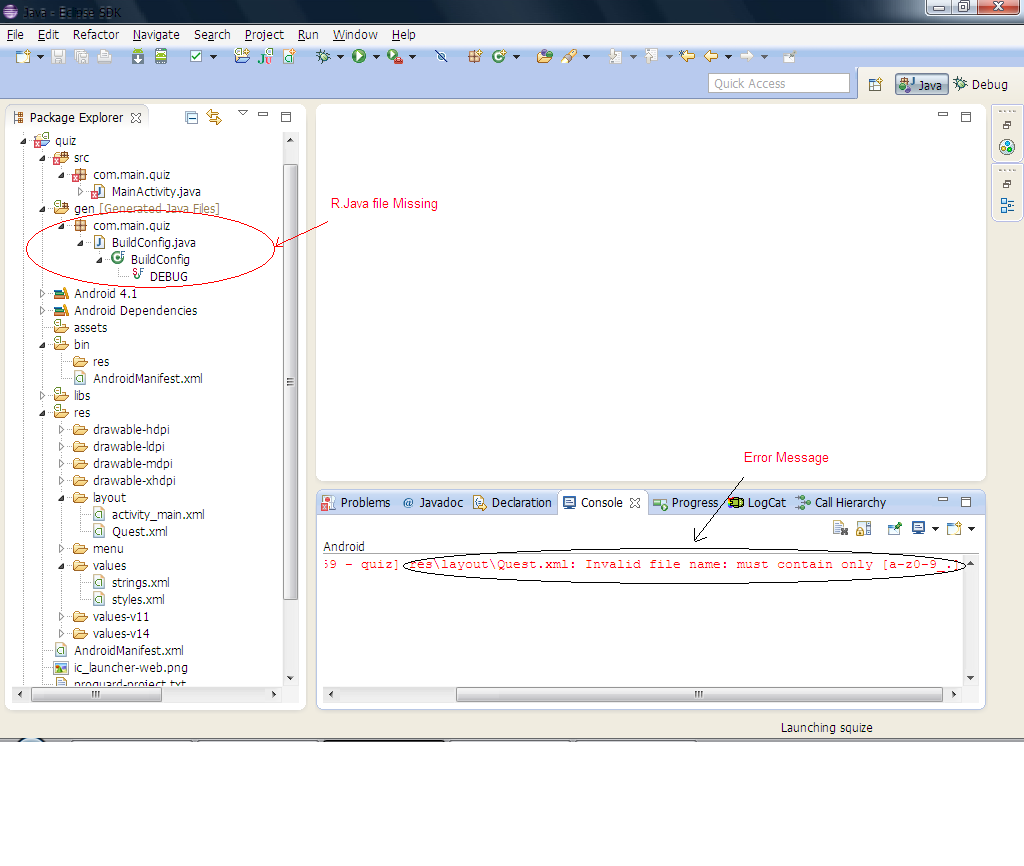Click the Open Type toolbar icon
Screen dimensions: 1024x866
pyautogui.click(x=545, y=57)
